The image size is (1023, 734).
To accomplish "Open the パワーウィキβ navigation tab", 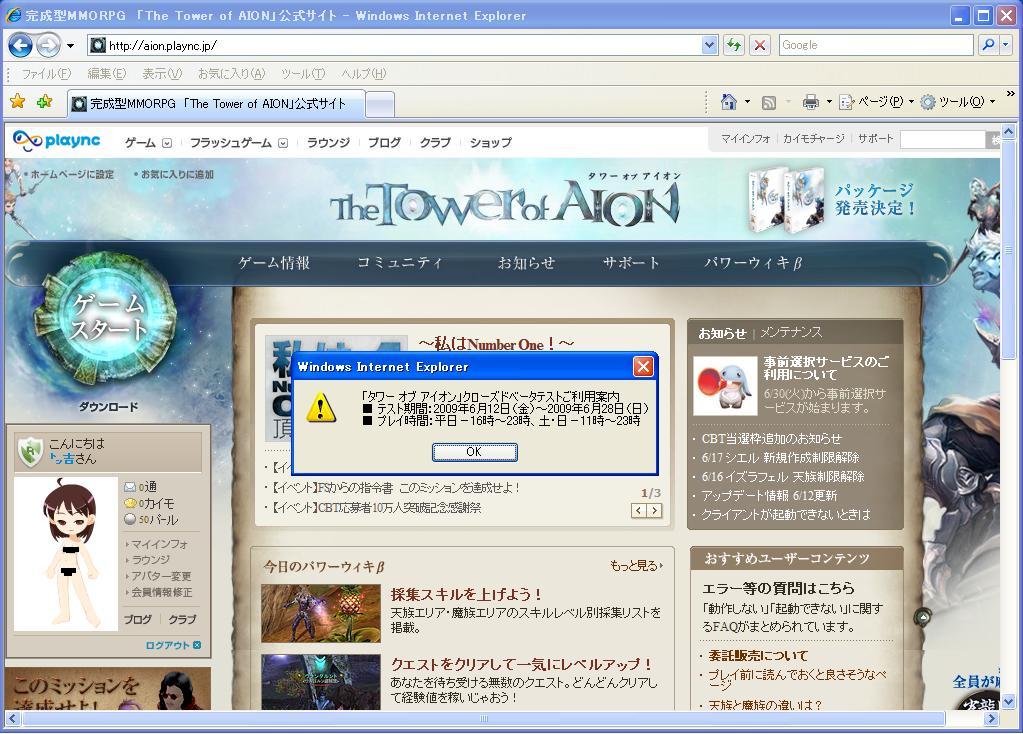I will [x=753, y=262].
